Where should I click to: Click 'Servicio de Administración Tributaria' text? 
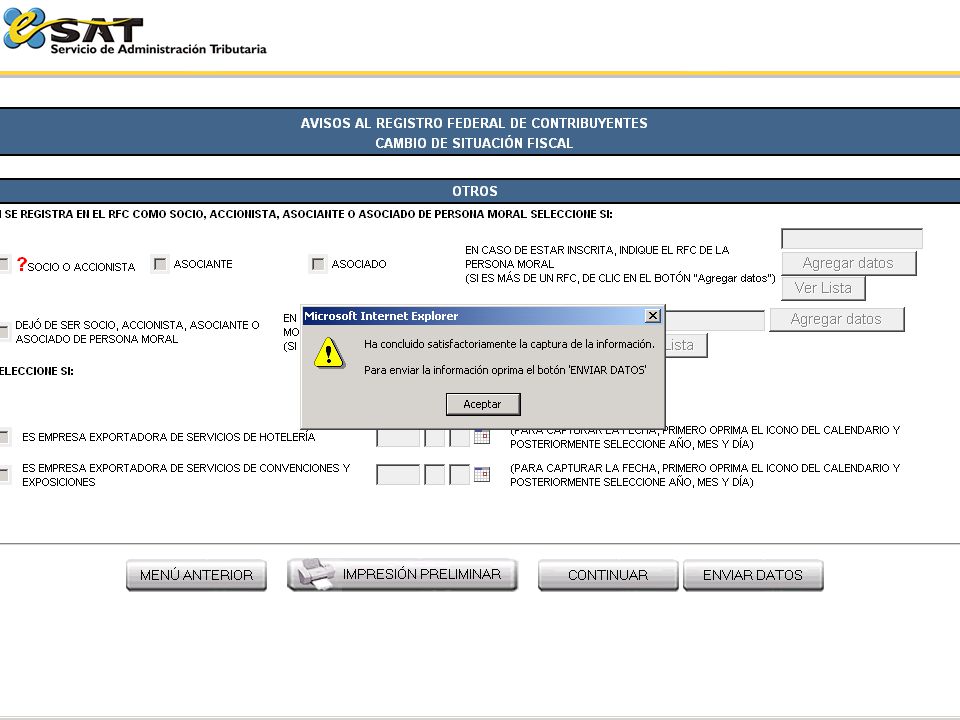tap(159, 49)
